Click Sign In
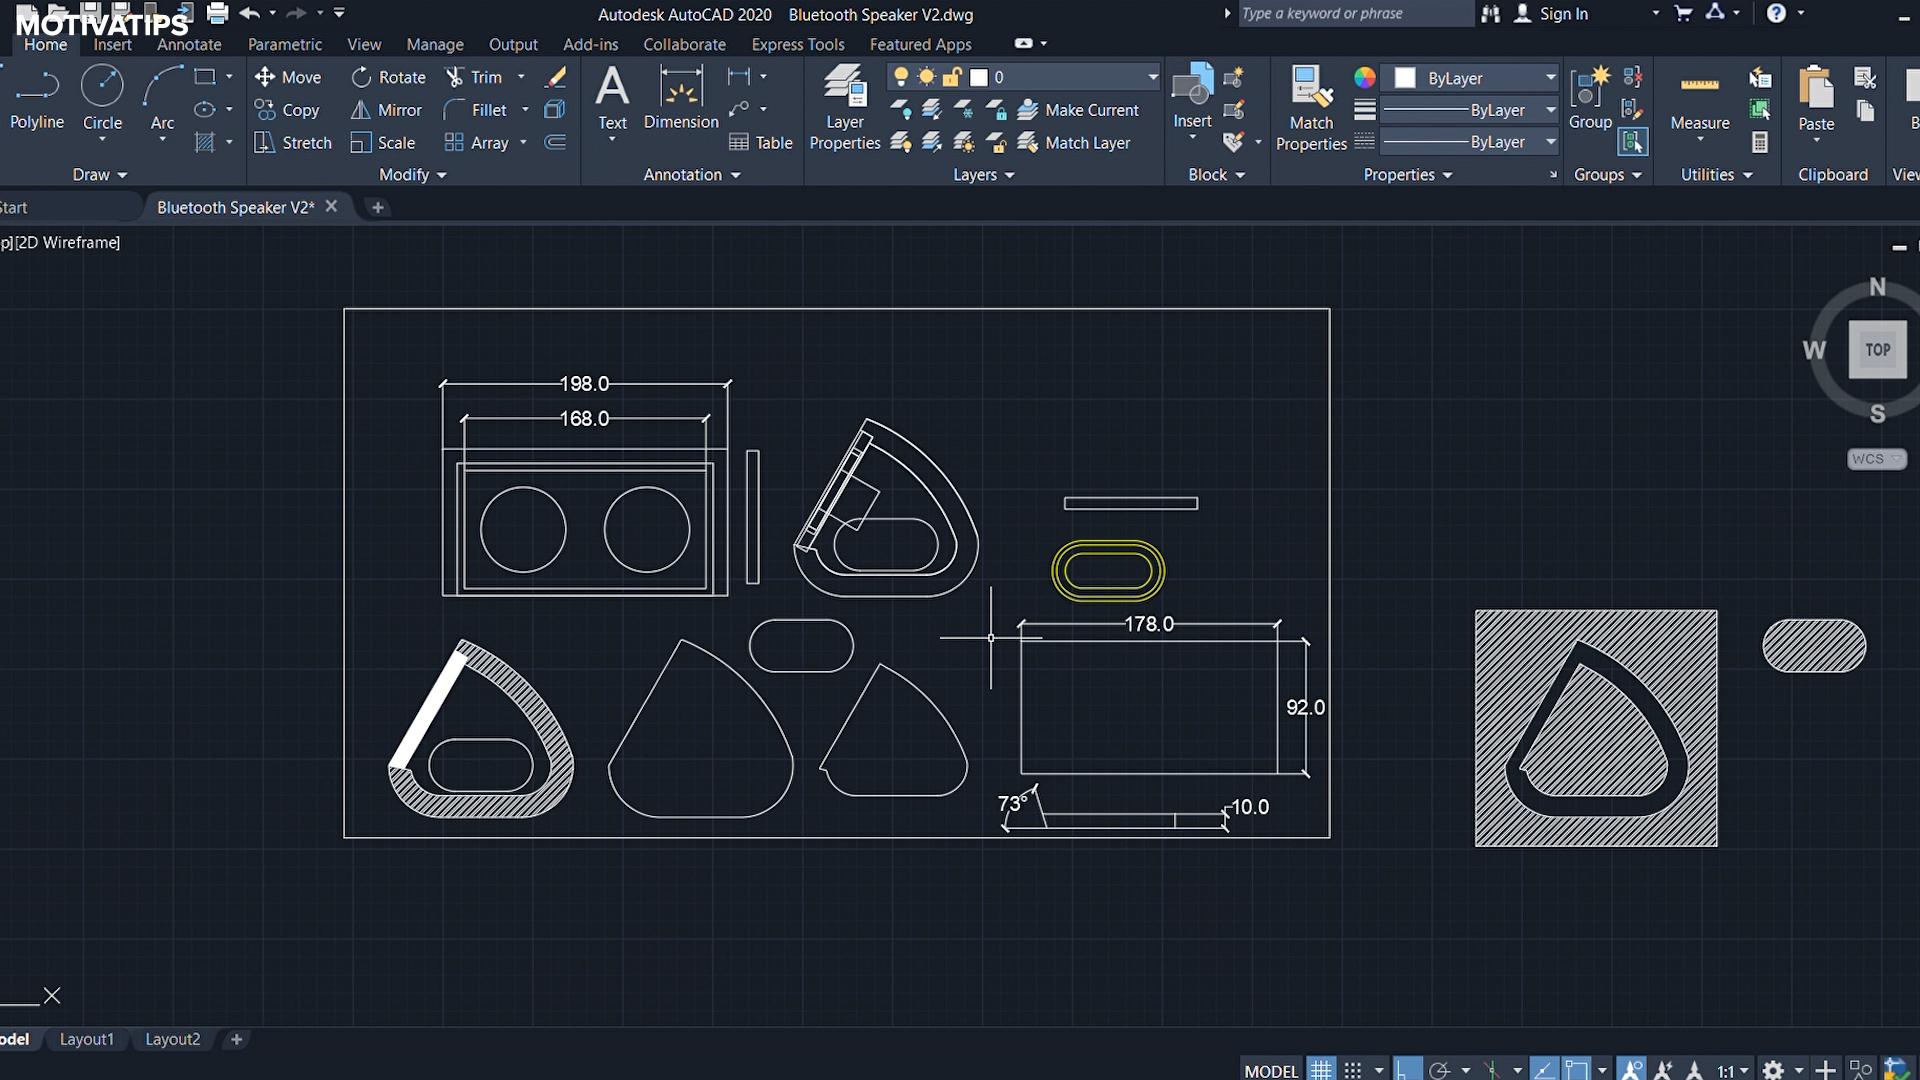The width and height of the screenshot is (1920, 1080). point(1562,14)
